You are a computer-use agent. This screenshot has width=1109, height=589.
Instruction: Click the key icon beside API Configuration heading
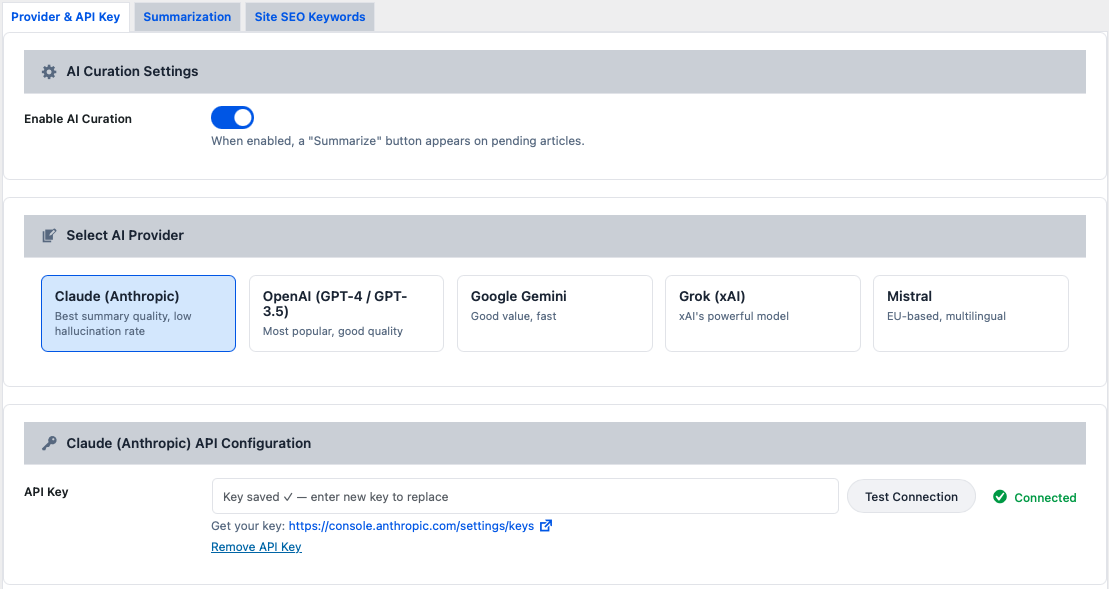49,443
